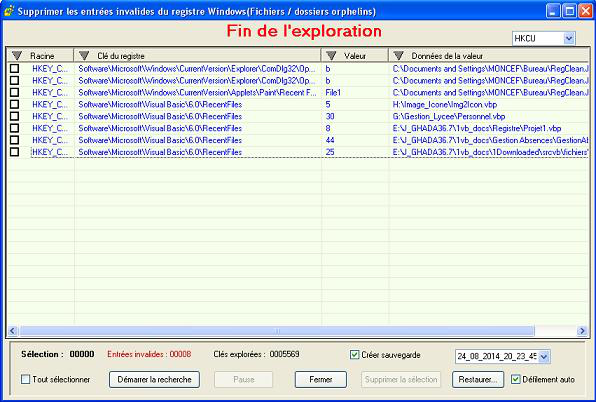This screenshot has height=402, width=596.
Task: Click the sort triangle in Racine header
Action: [x=17, y=56]
